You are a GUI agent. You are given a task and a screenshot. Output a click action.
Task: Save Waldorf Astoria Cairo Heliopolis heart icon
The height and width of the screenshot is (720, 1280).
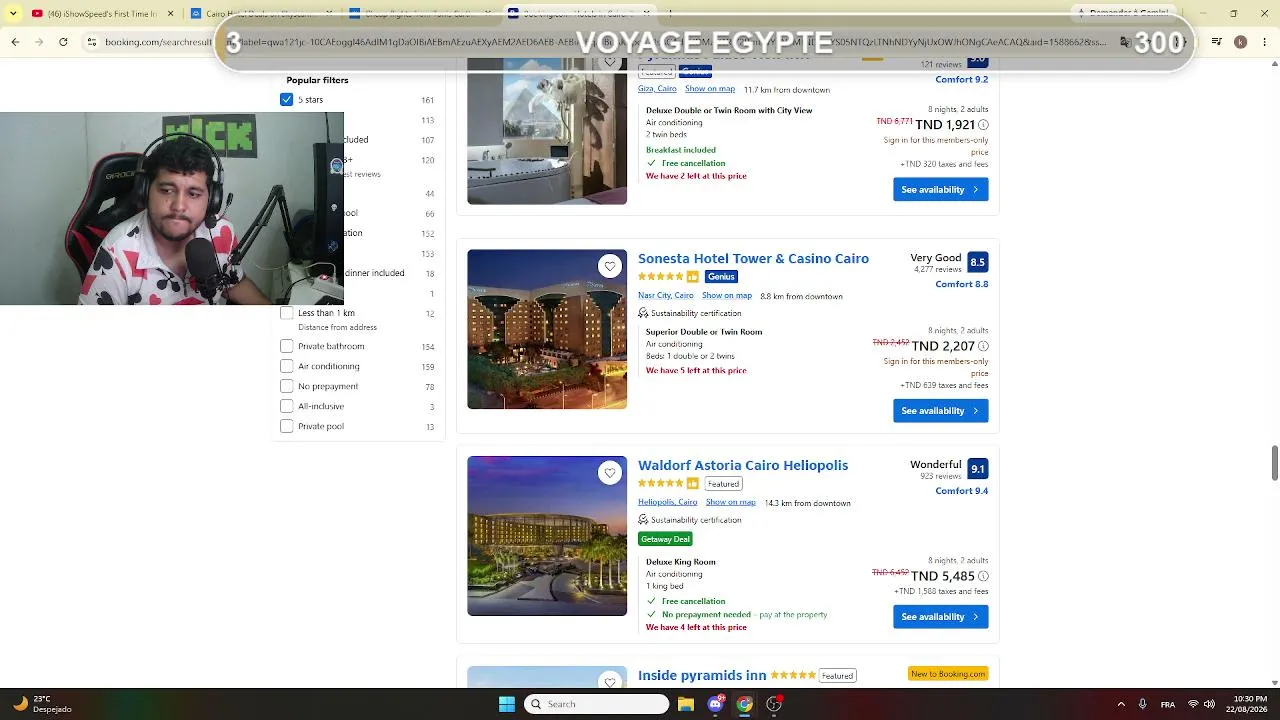610,473
